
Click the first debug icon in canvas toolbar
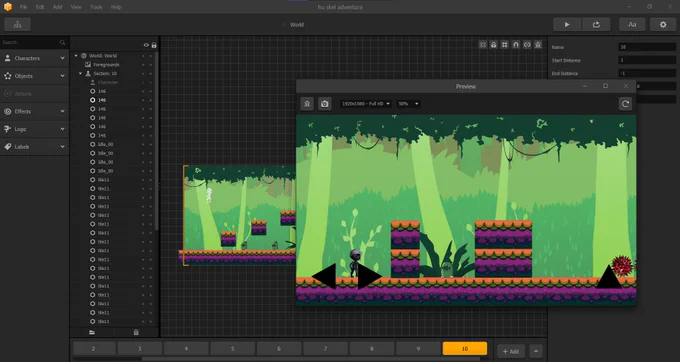pos(483,45)
